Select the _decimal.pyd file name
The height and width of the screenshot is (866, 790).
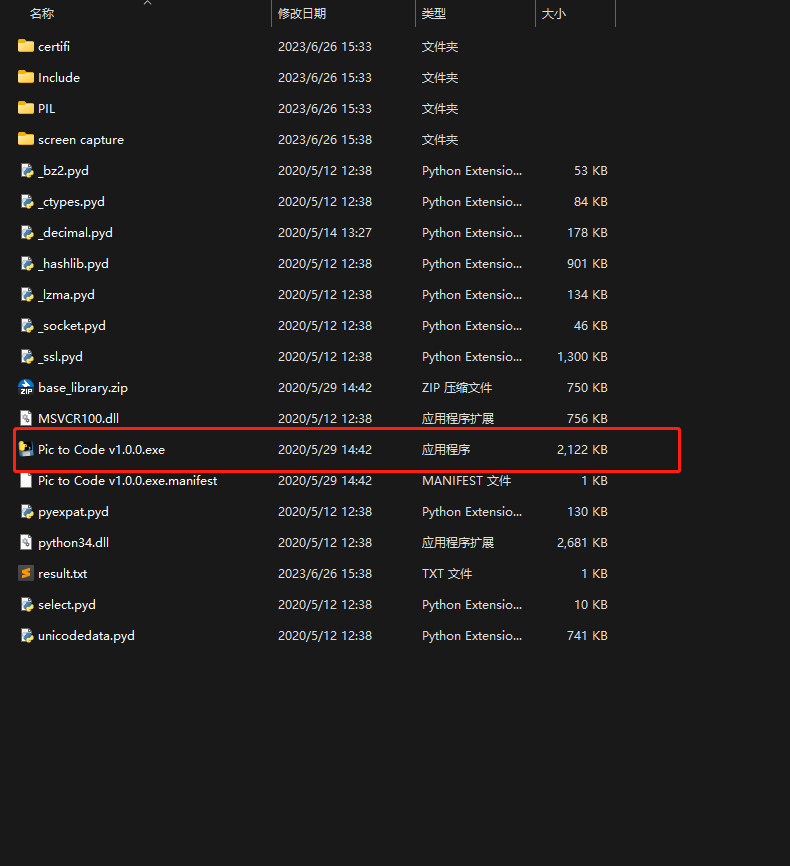75,233
